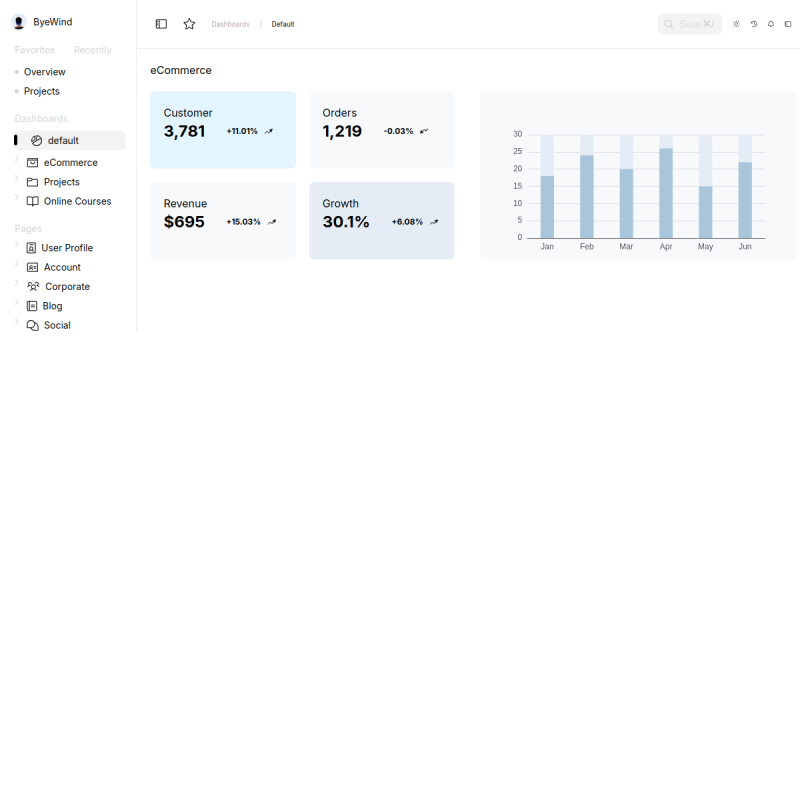This screenshot has width=800, height=800.
Task: Open the Dashboards breadcrumb link
Action: click(230, 24)
